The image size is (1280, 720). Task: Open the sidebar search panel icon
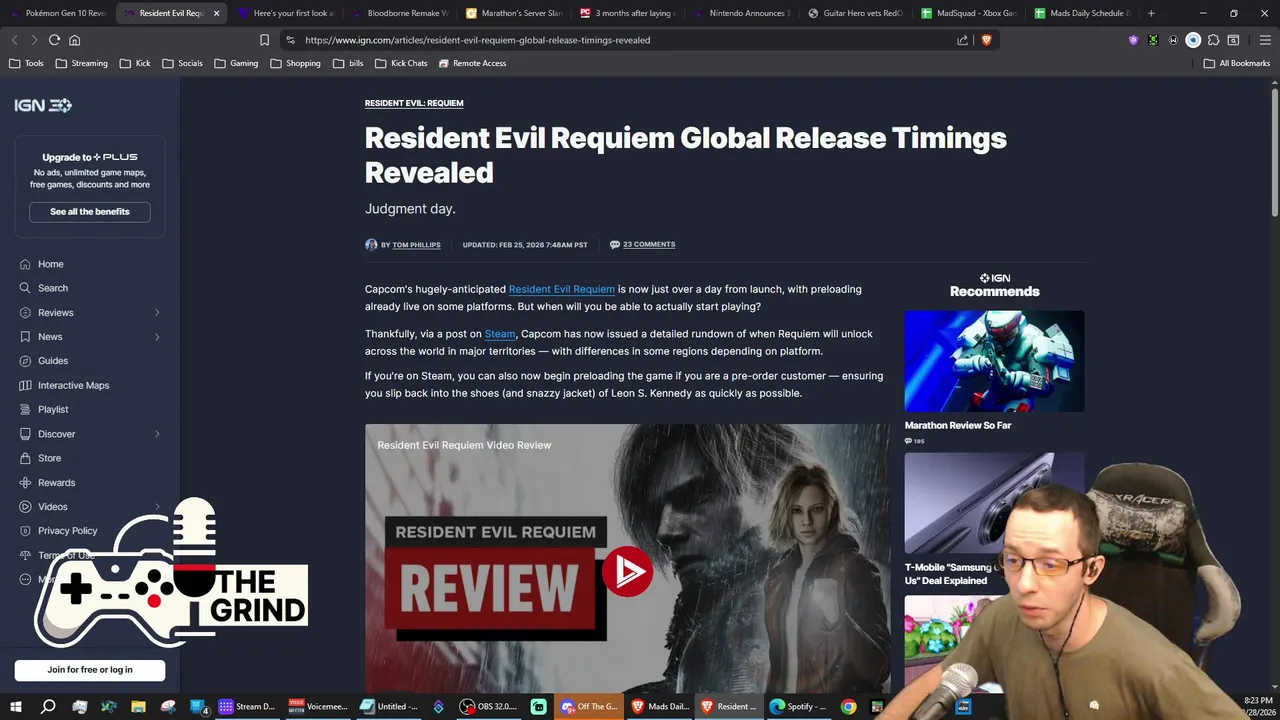pyautogui.click(x=1233, y=40)
